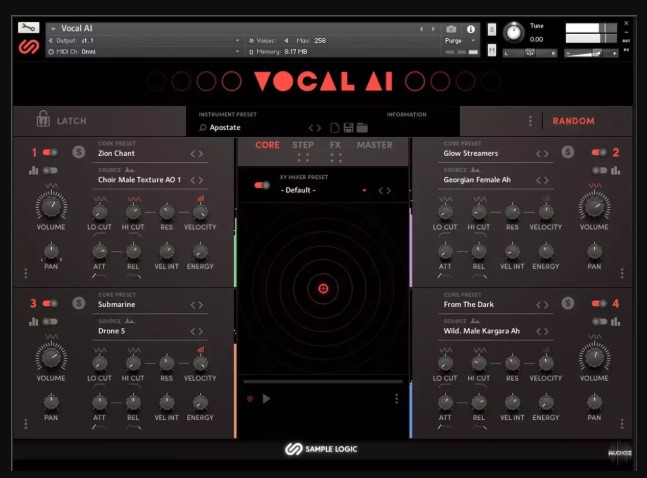Click the Latch lock icon
The height and width of the screenshot is (478, 647).
tap(43, 120)
